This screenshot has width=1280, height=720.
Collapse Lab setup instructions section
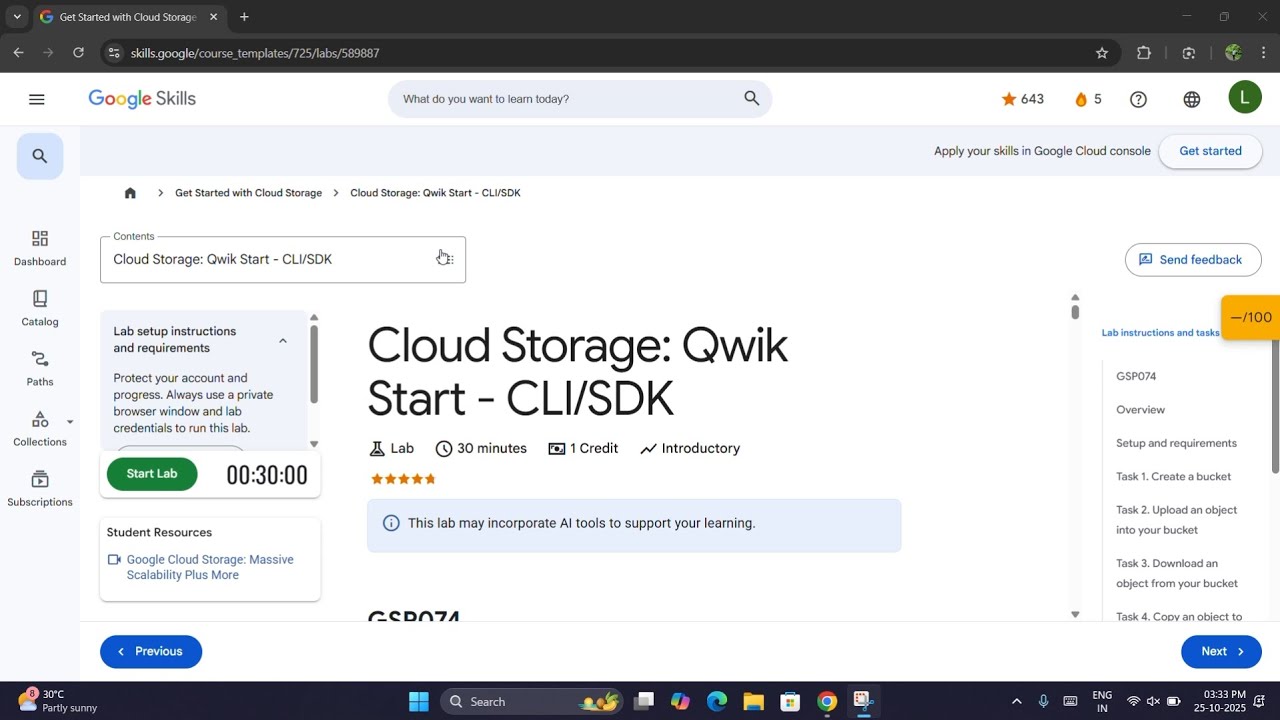point(283,340)
